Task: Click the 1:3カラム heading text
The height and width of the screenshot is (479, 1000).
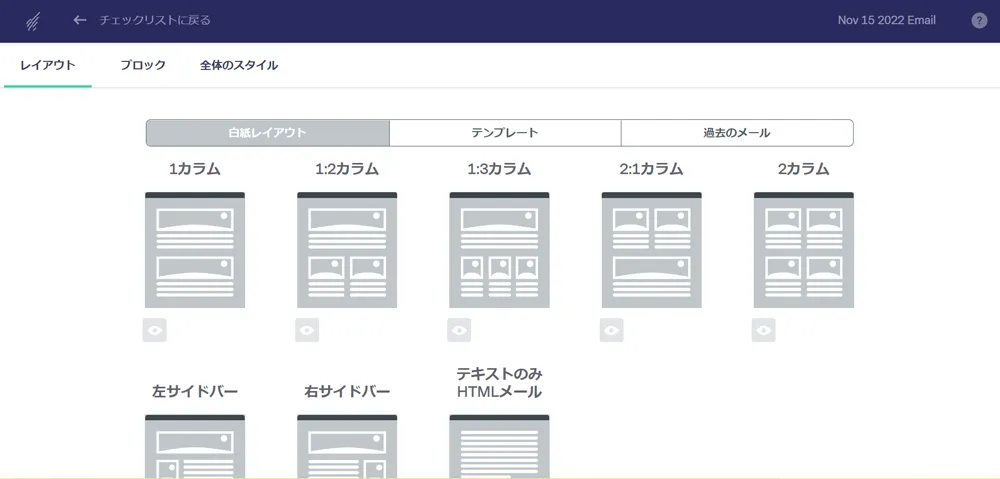Action: click(499, 169)
